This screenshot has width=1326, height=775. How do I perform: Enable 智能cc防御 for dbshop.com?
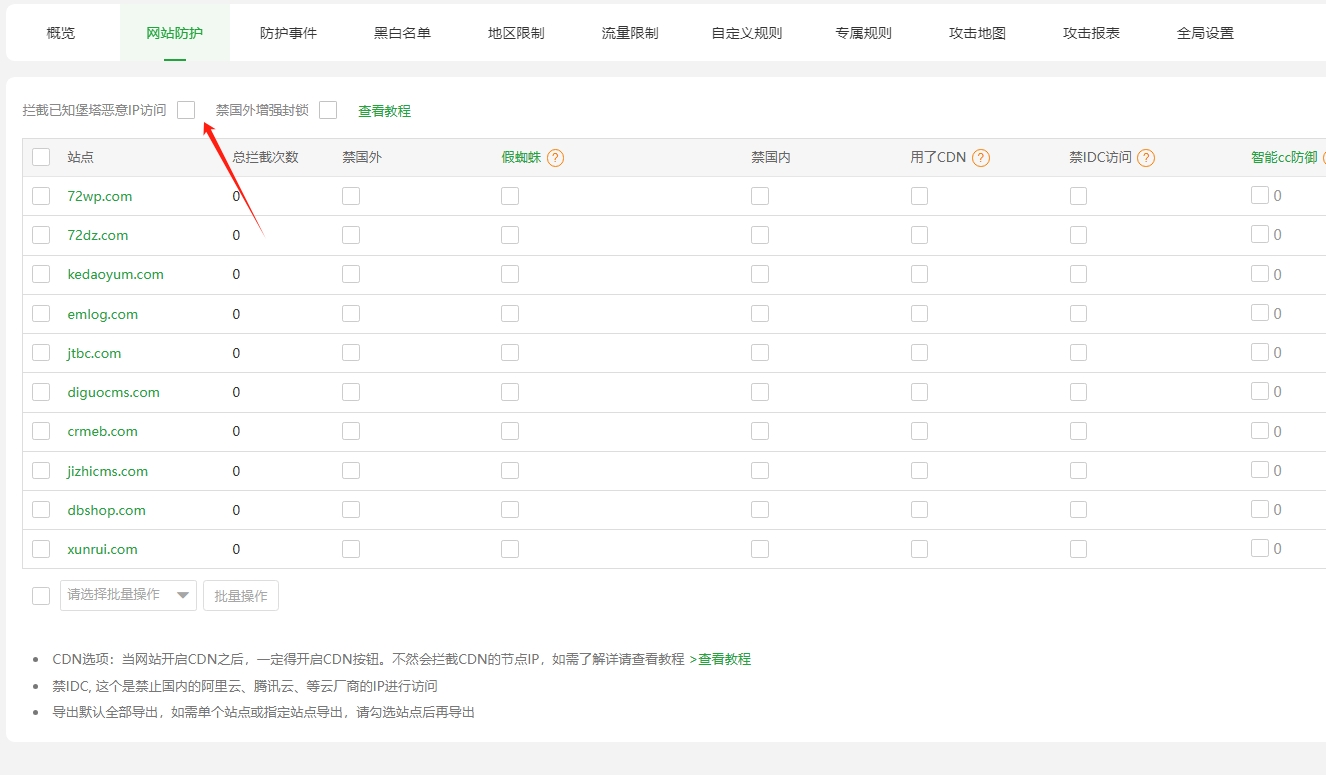pyautogui.click(x=1260, y=509)
